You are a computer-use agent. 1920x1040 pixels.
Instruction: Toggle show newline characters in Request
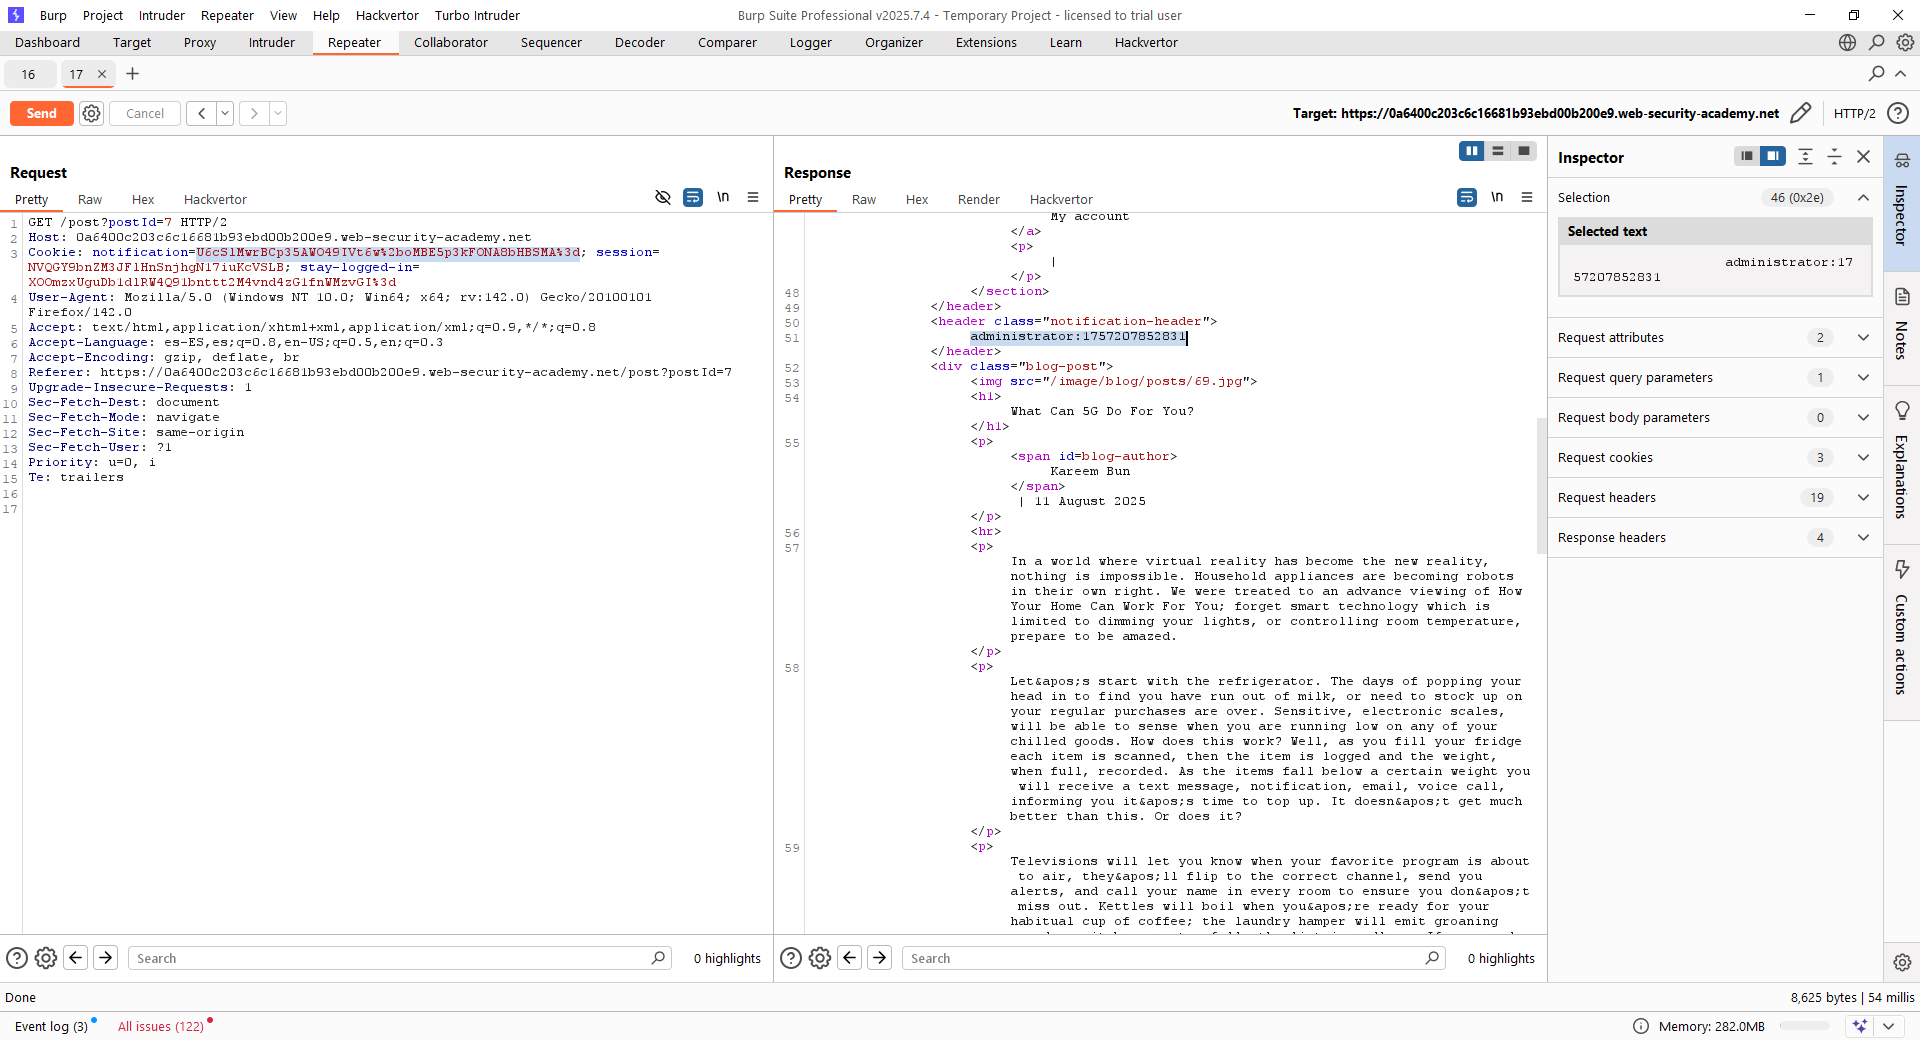click(723, 198)
